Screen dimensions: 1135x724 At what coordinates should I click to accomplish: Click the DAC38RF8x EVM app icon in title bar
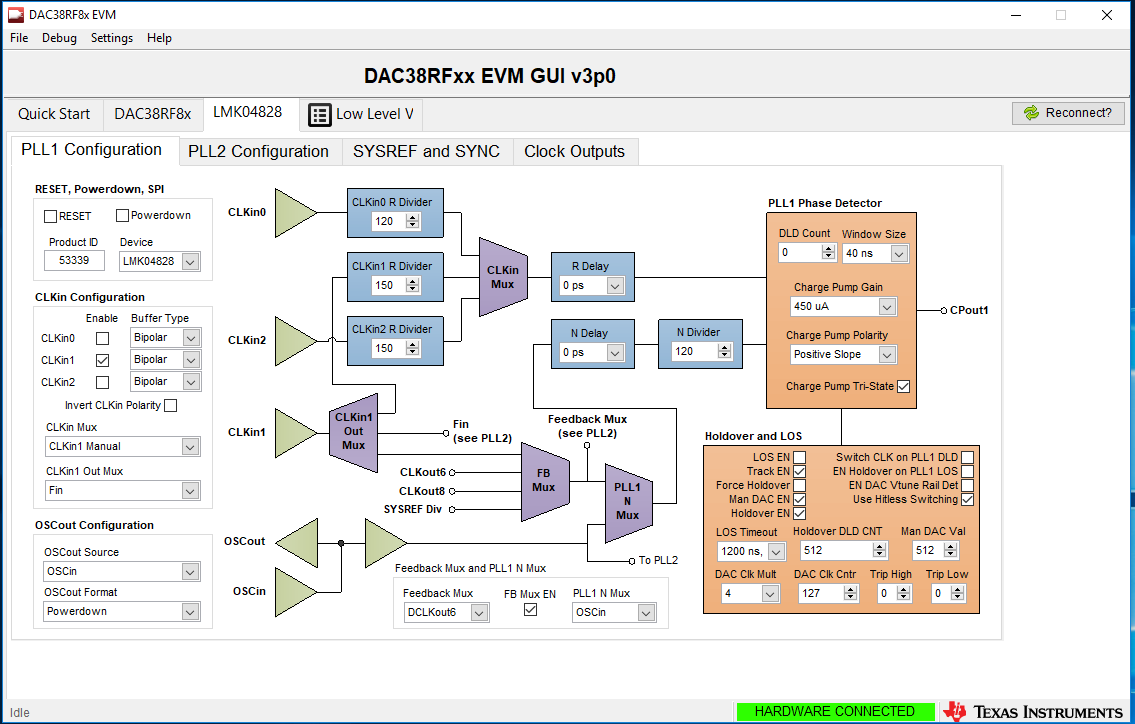(x=16, y=14)
